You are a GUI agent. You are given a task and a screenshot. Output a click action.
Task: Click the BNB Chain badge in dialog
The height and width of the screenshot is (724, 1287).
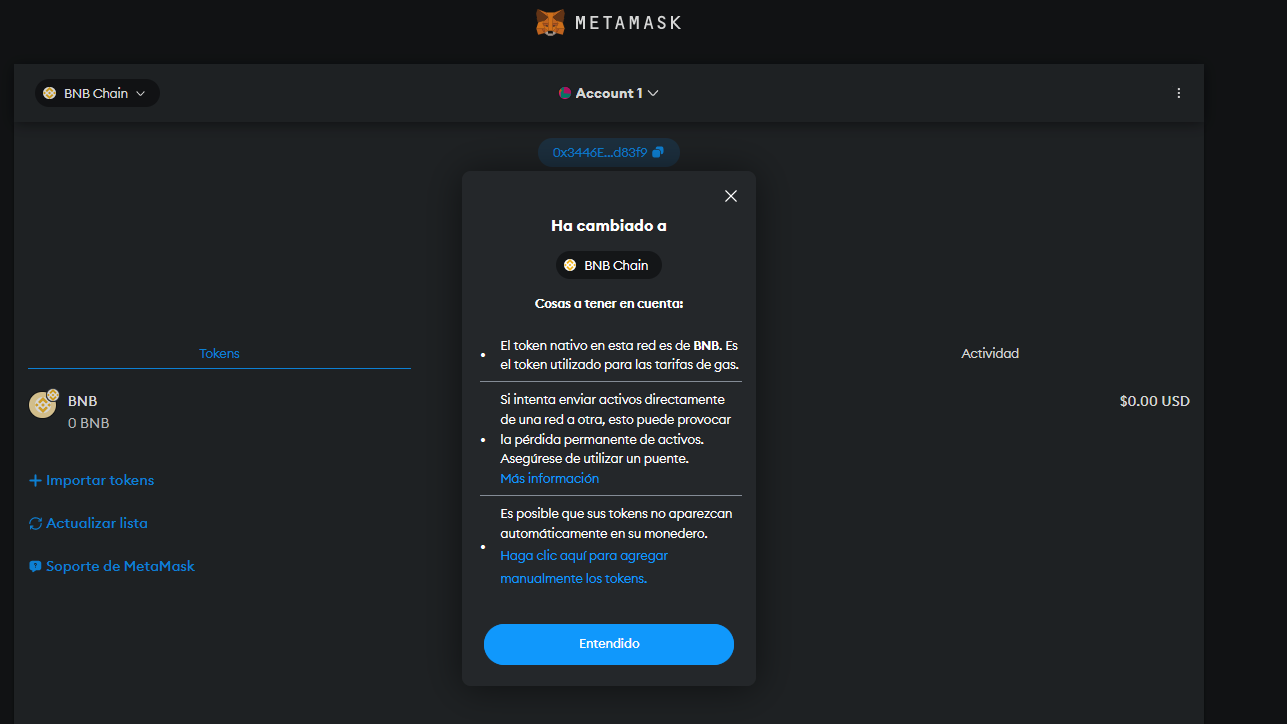pyautogui.click(x=609, y=265)
